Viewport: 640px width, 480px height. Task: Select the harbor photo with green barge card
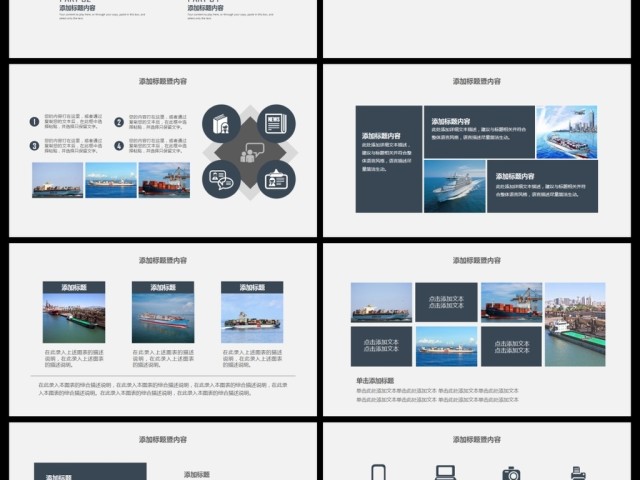point(74,318)
